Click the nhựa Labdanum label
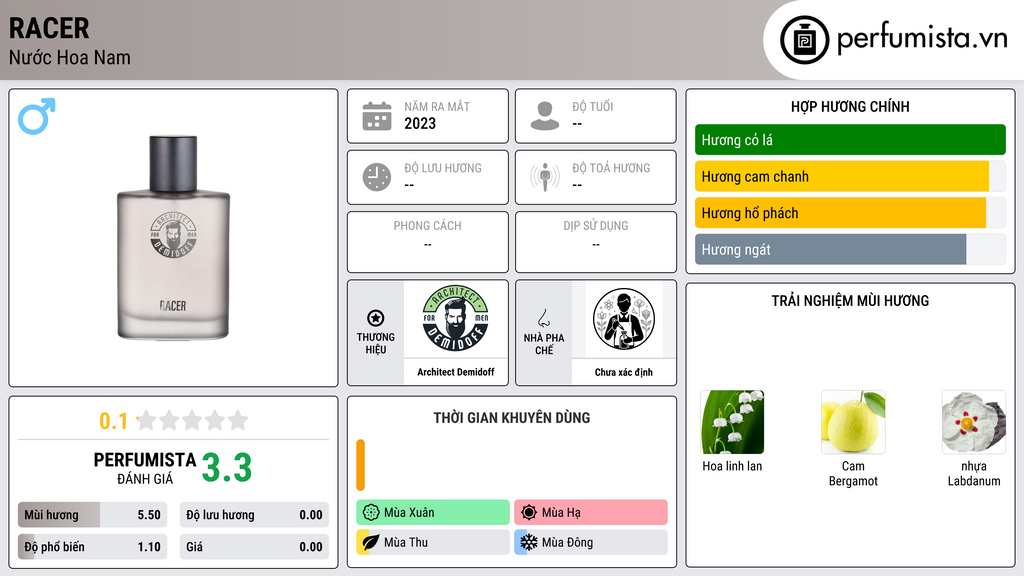This screenshot has height=576, width=1024. (x=974, y=473)
